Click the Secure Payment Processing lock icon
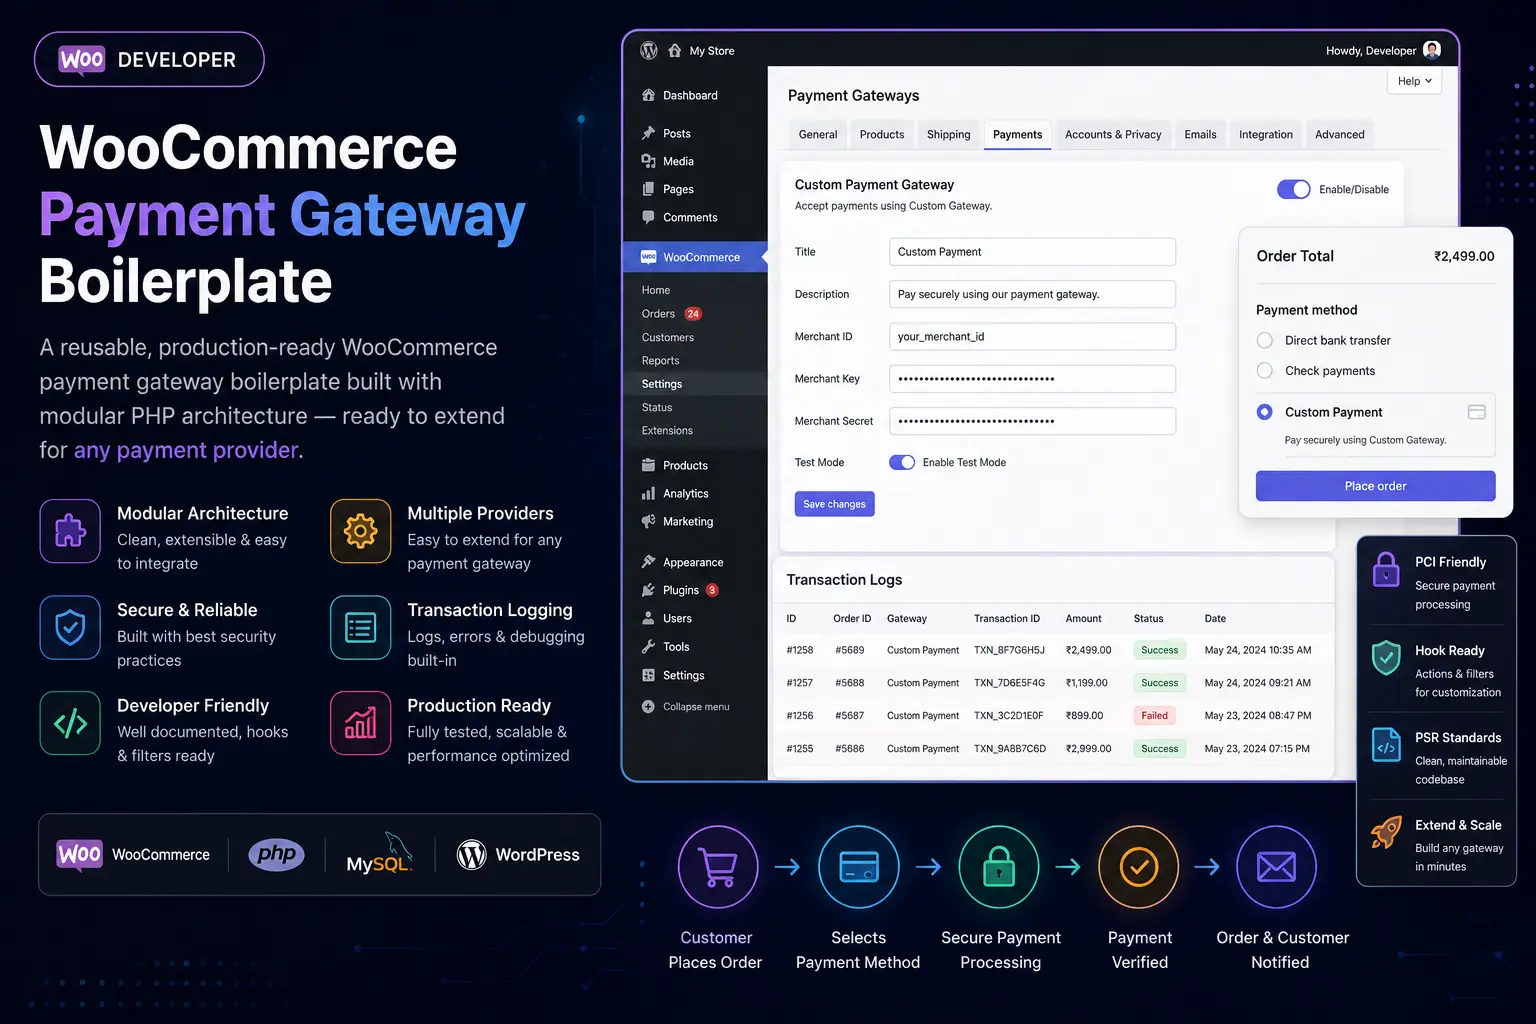The image size is (1536, 1024). coord(999,867)
